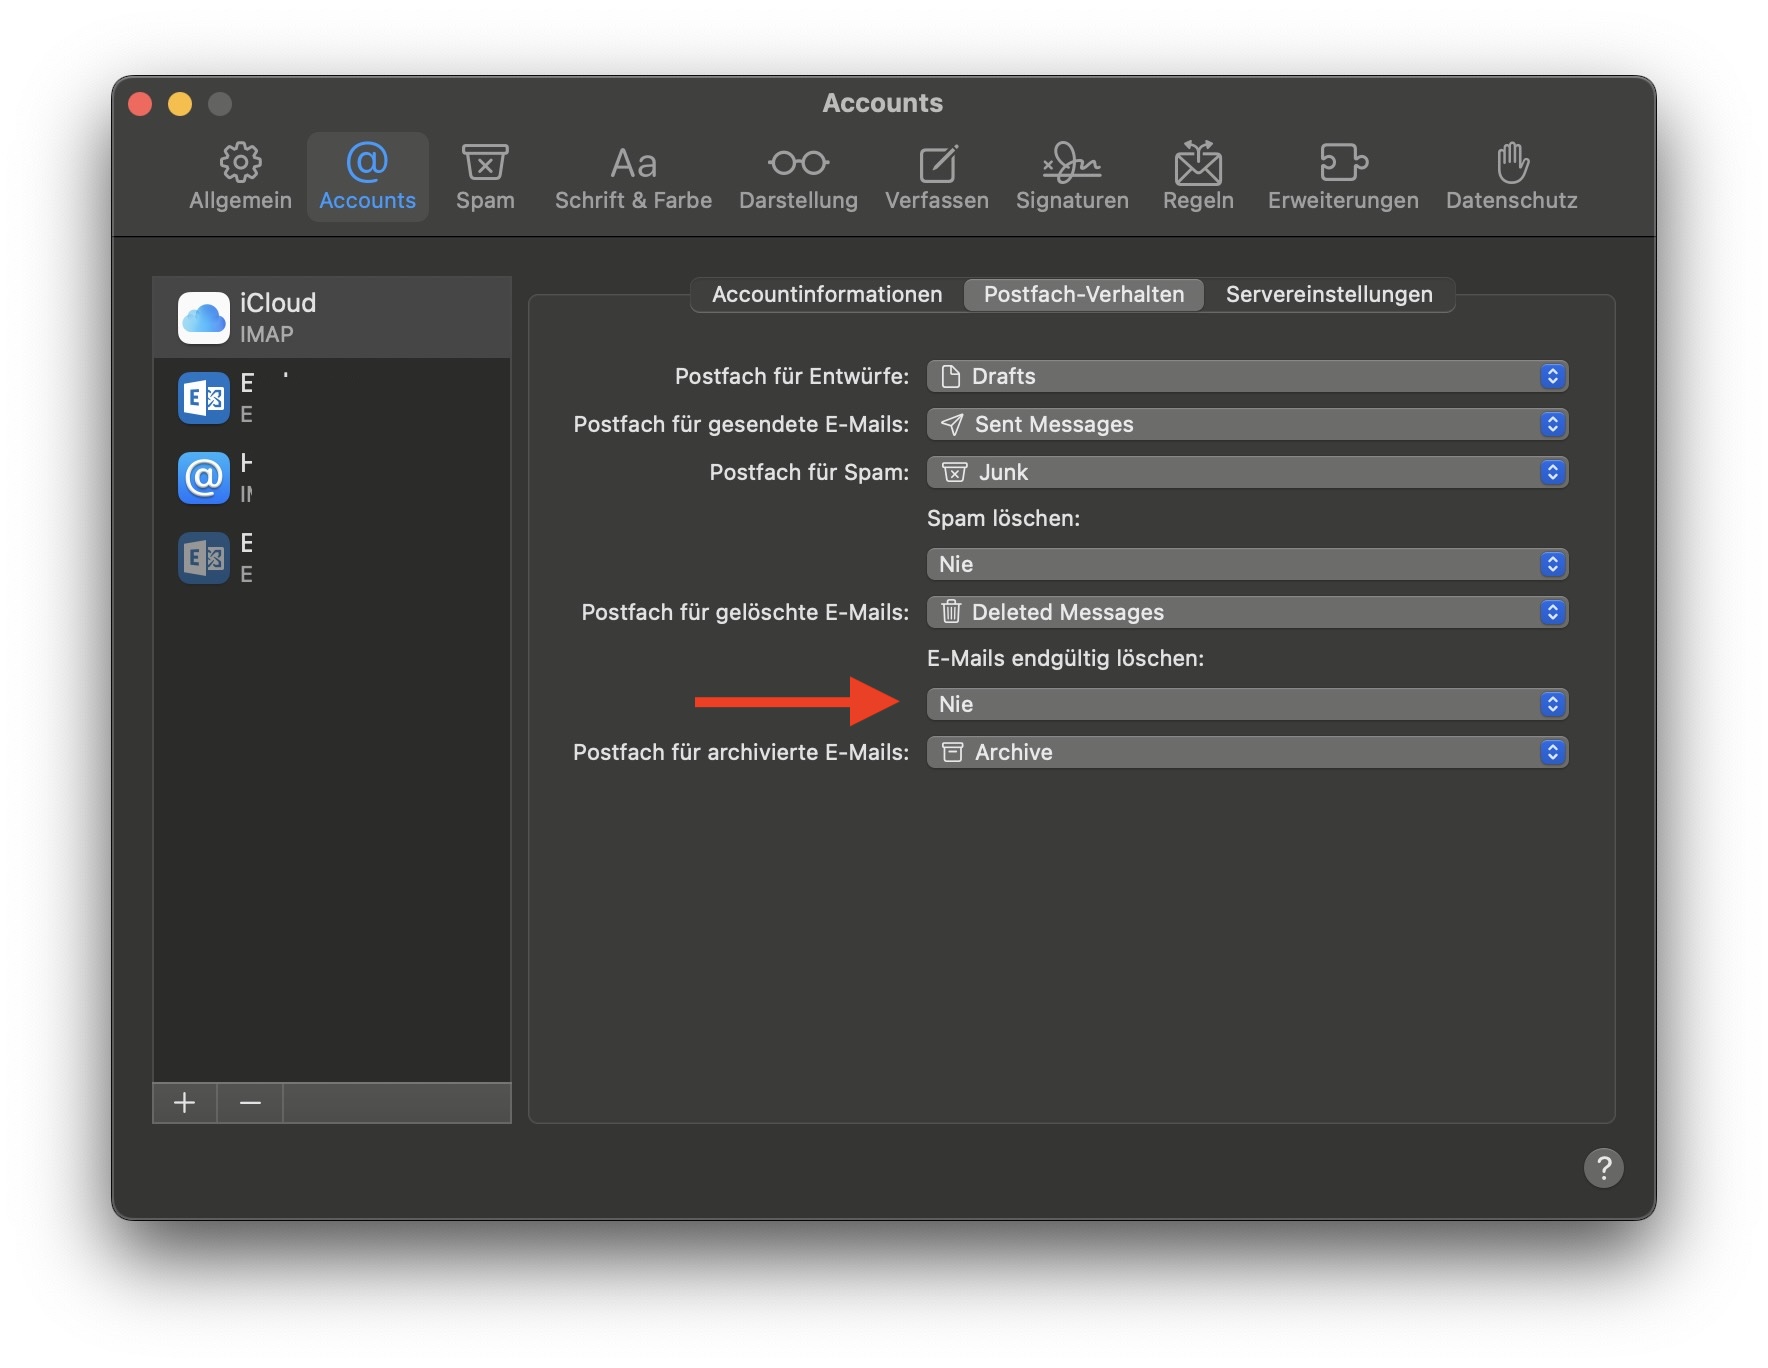
Task: Open the Erweiterungen extensions pane
Action: click(1343, 177)
